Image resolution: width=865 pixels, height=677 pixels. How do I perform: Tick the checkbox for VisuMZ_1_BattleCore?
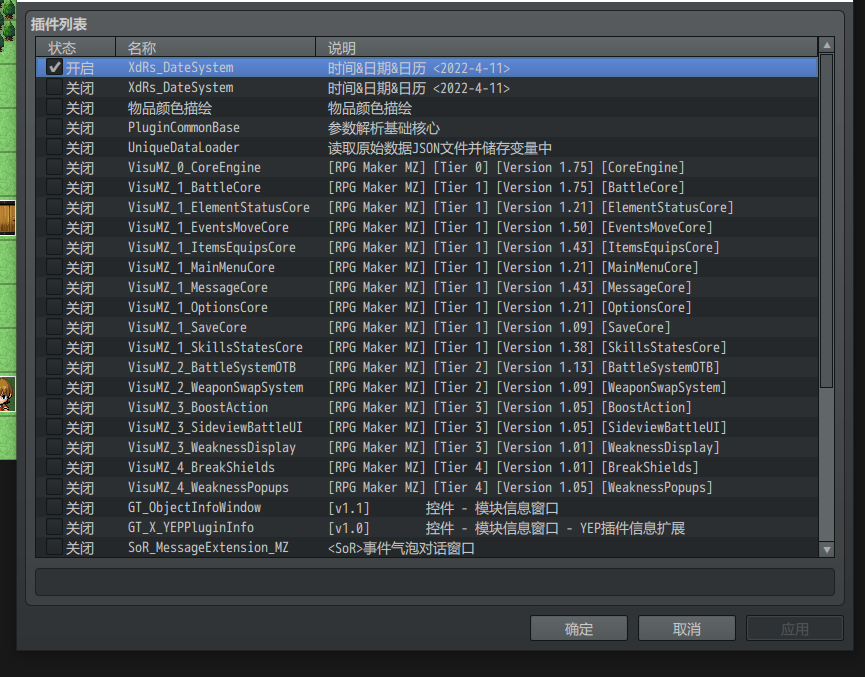point(55,187)
